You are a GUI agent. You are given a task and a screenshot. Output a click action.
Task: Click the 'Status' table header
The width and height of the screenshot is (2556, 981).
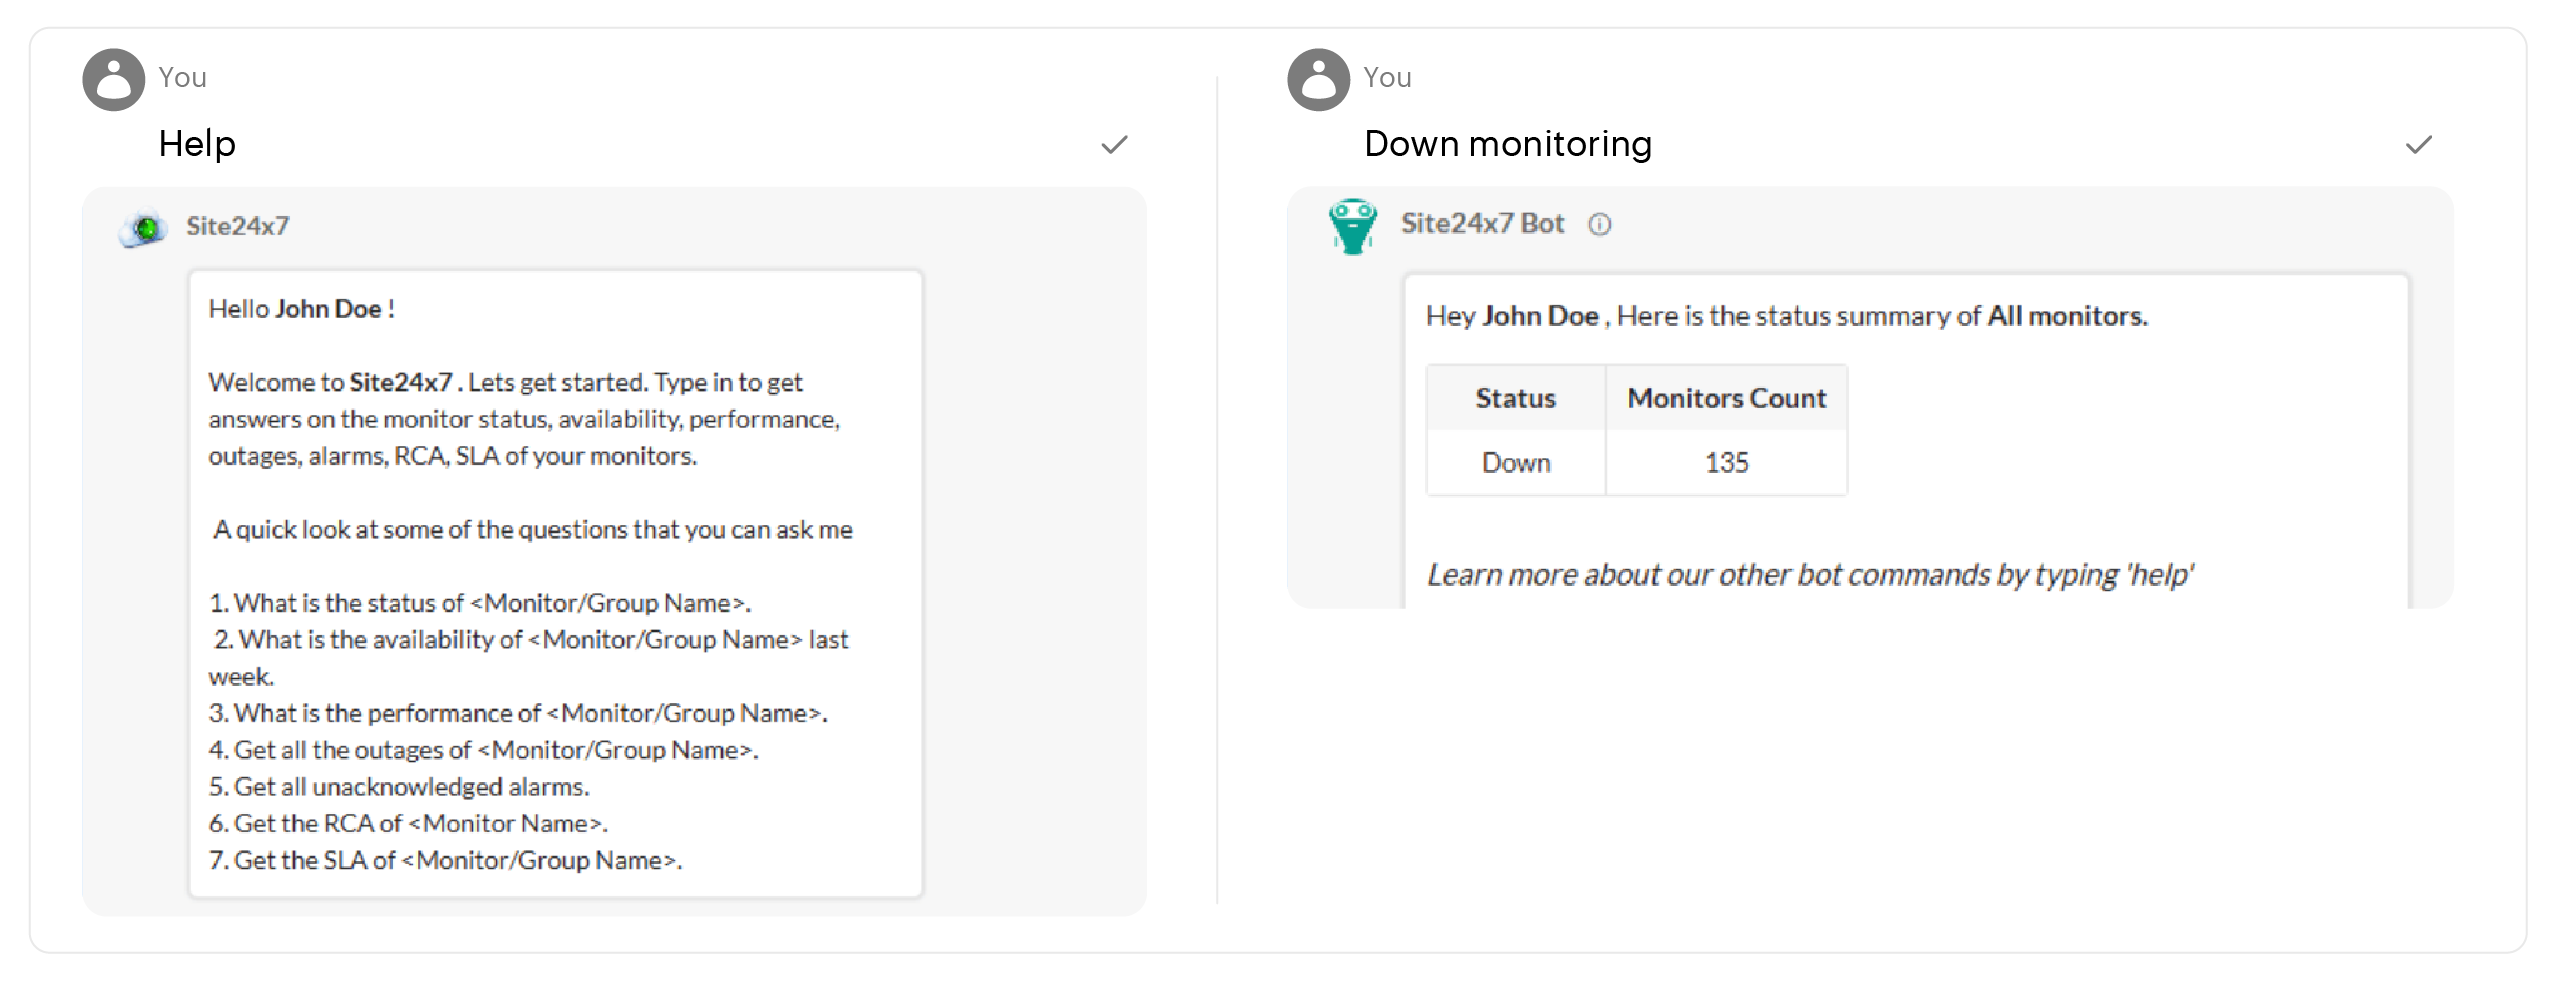point(1516,398)
